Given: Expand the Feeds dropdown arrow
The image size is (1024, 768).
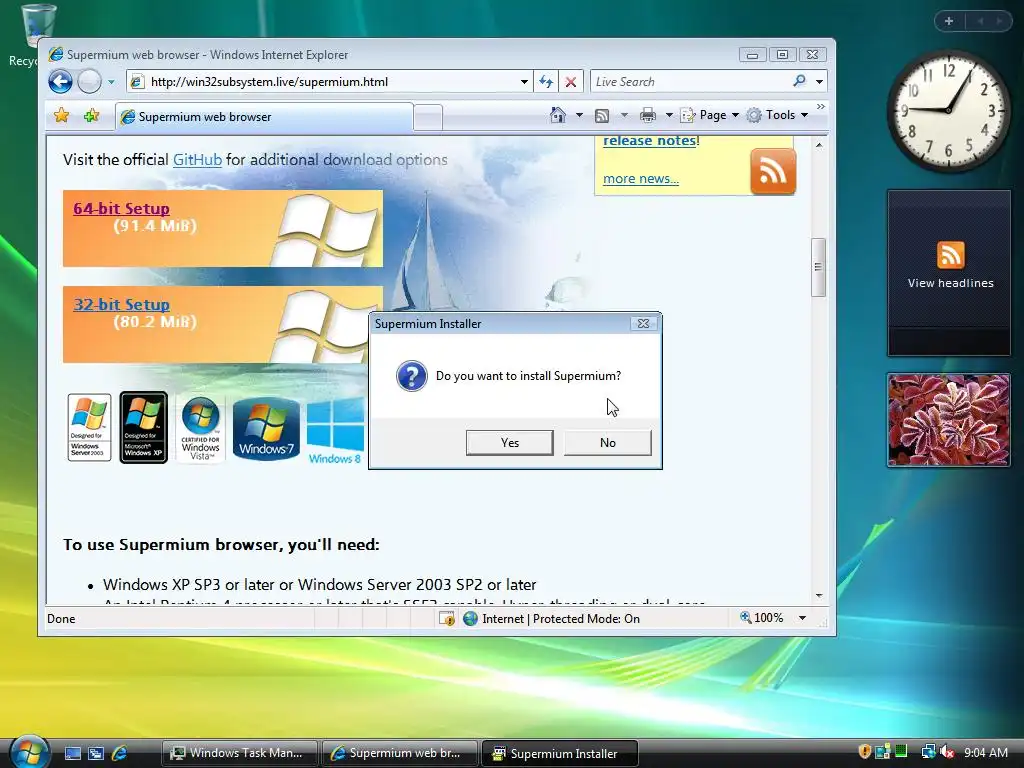Looking at the screenshot, I should [x=624, y=116].
